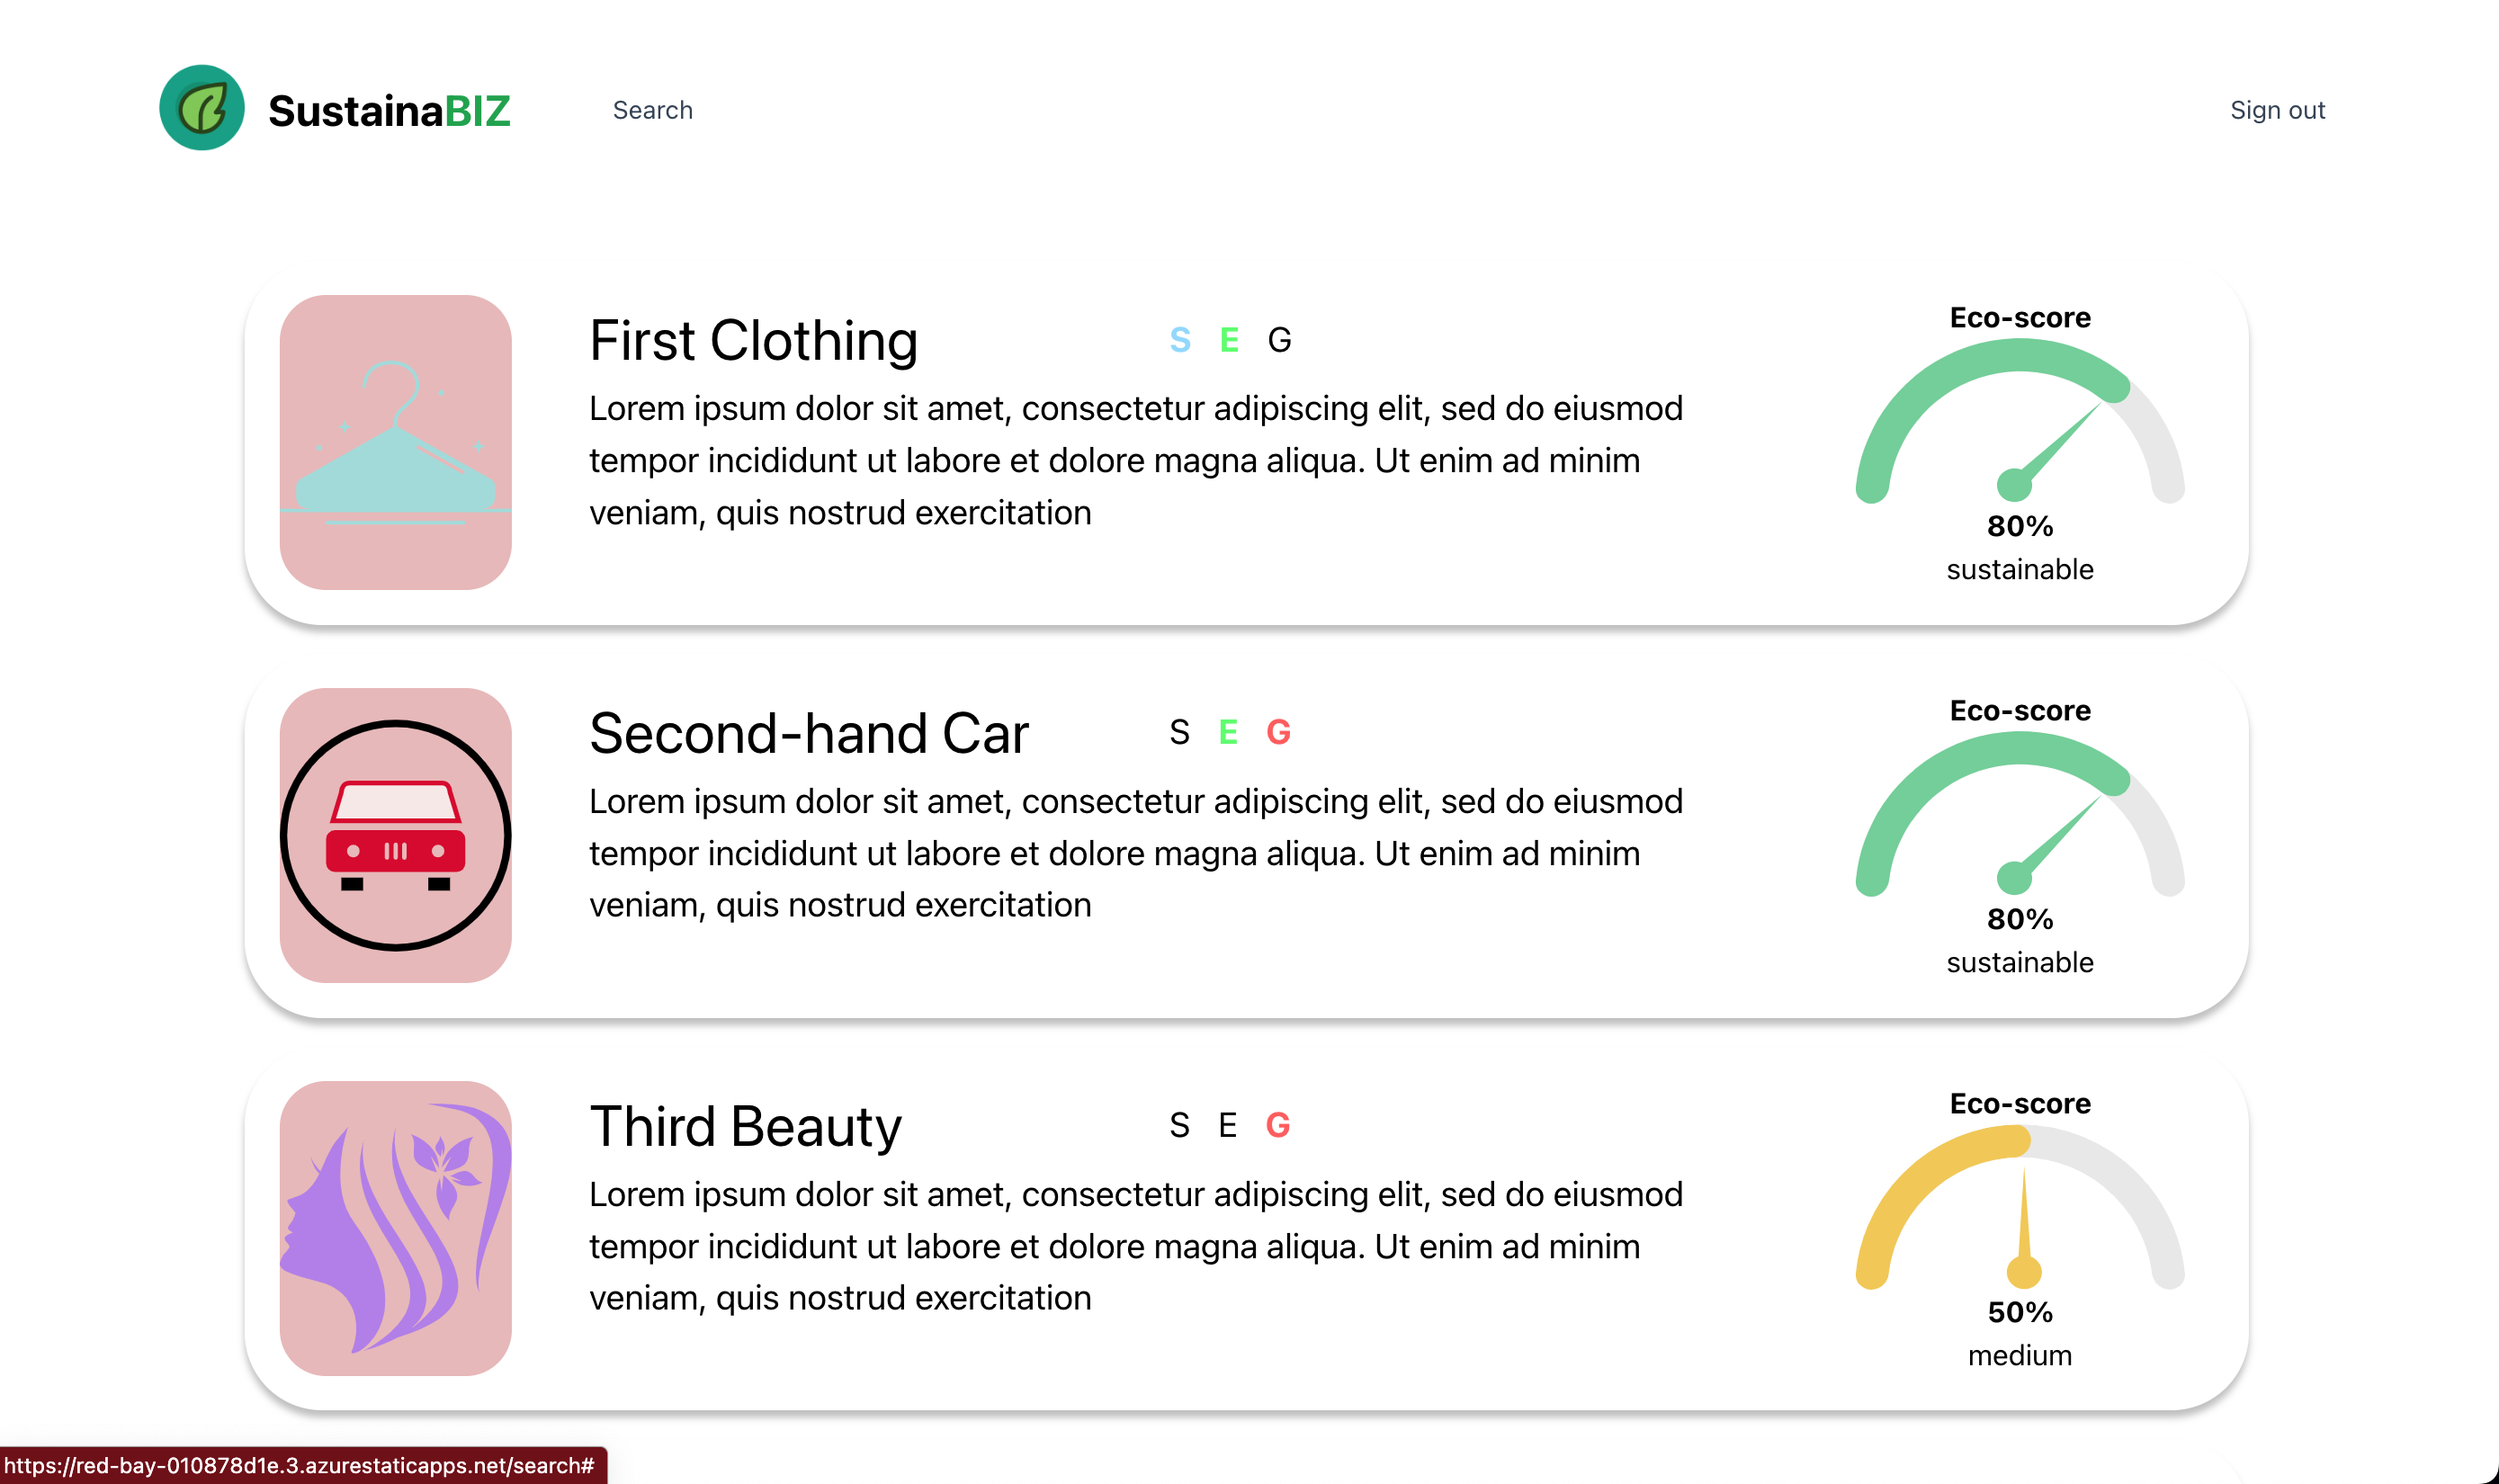Open the Search navigation item

tap(652, 110)
